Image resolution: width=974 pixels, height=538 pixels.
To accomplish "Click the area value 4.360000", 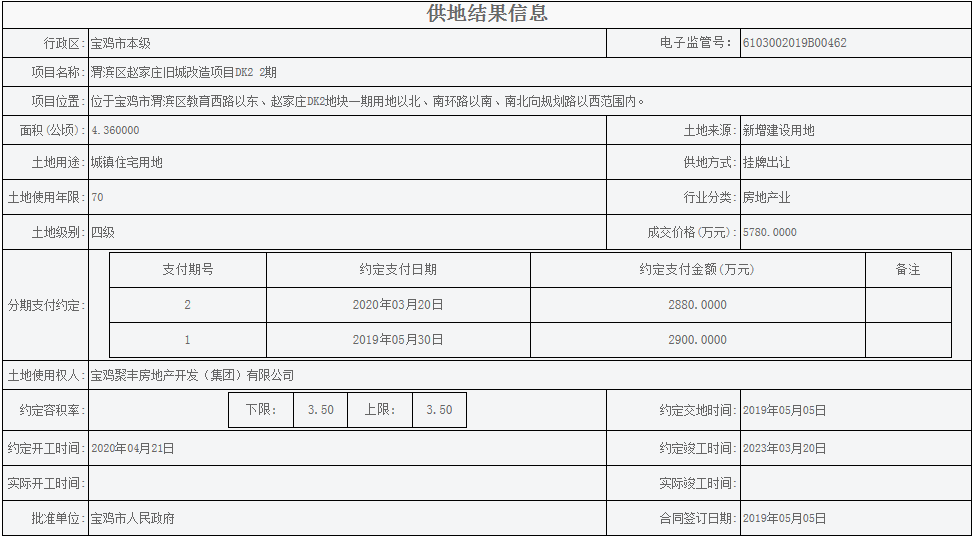I will point(115,131).
